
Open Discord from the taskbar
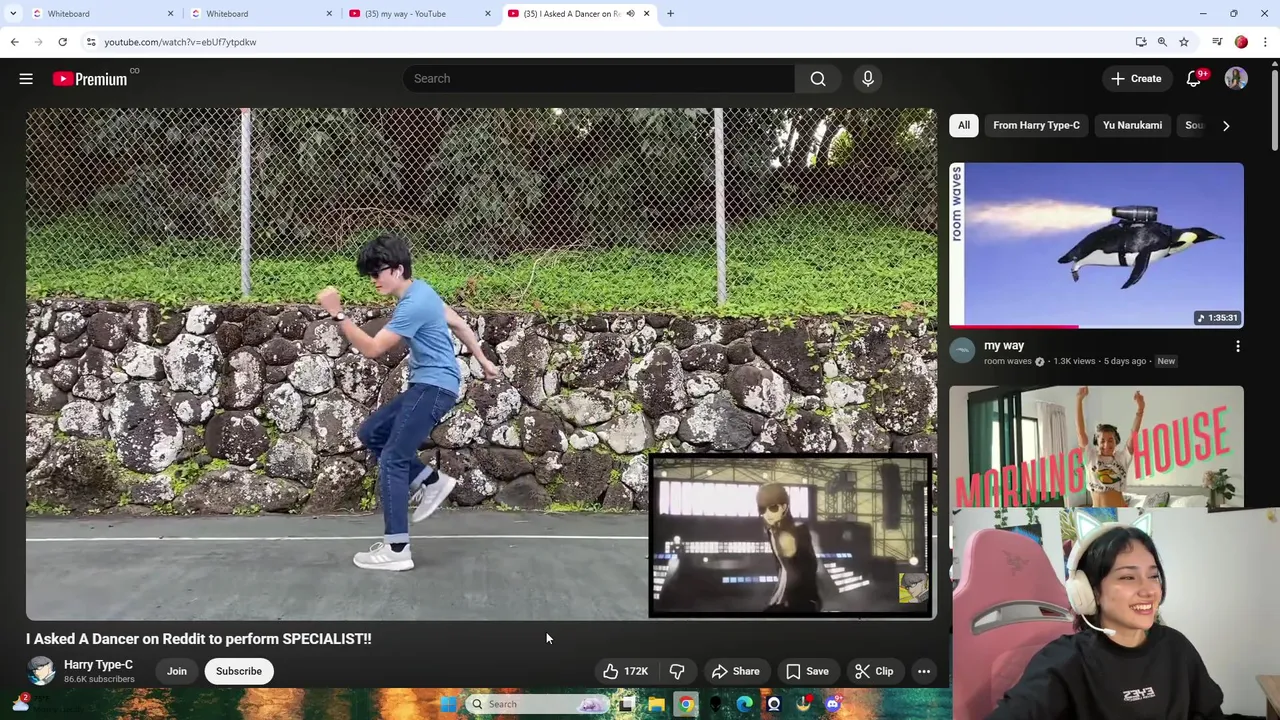pos(833,704)
